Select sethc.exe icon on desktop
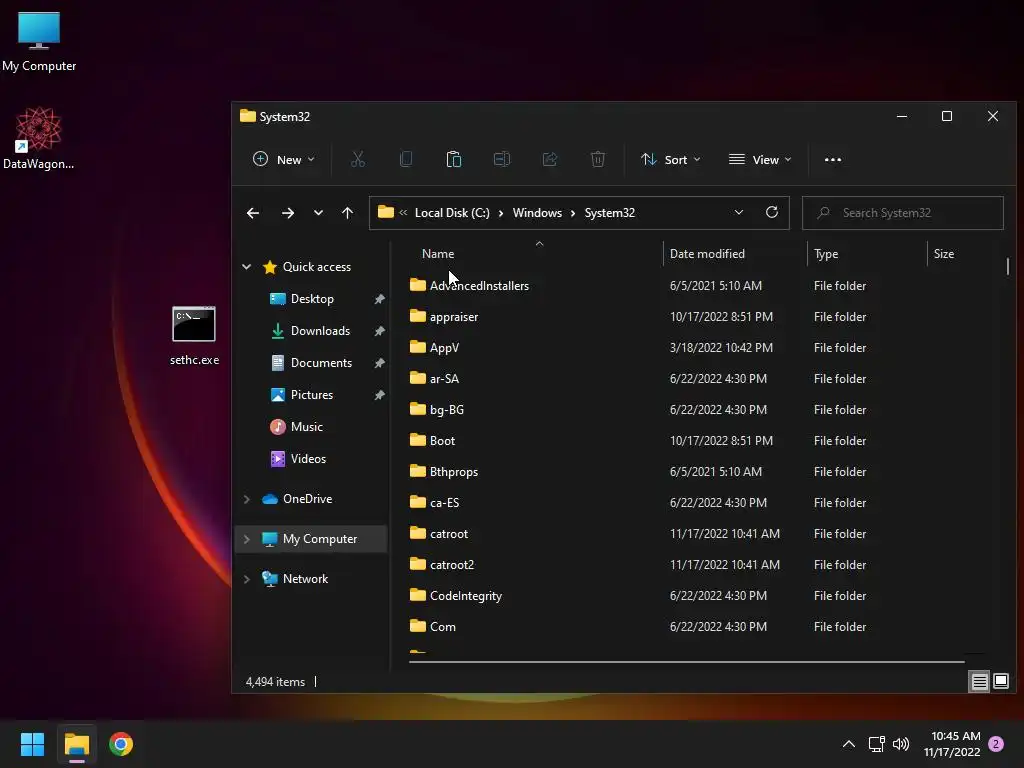 point(194,336)
